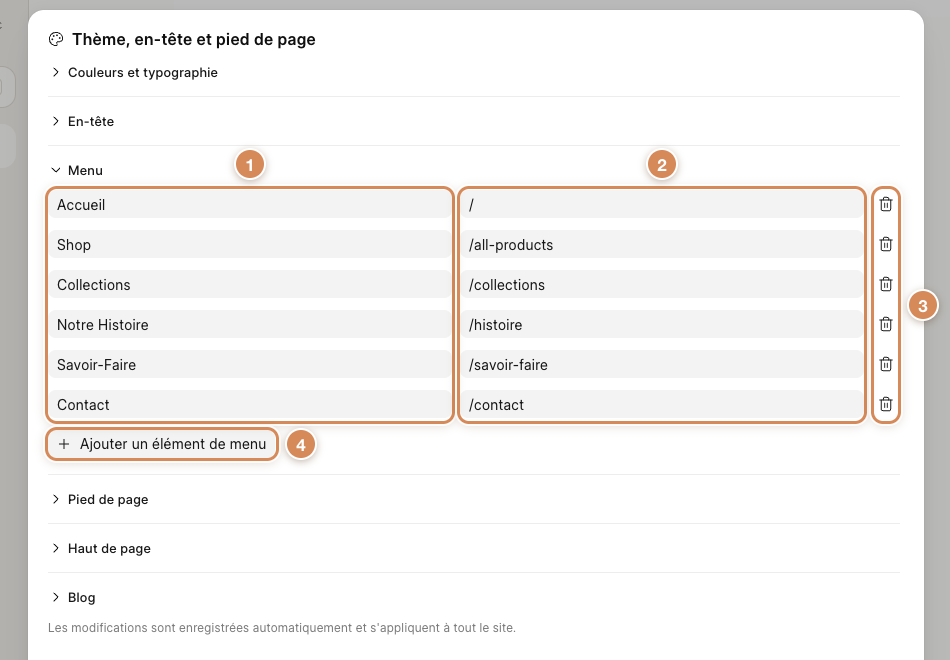Screen dimensions: 950x660
Task: Delete the Notre Histoire menu item
Action: click(x=886, y=324)
